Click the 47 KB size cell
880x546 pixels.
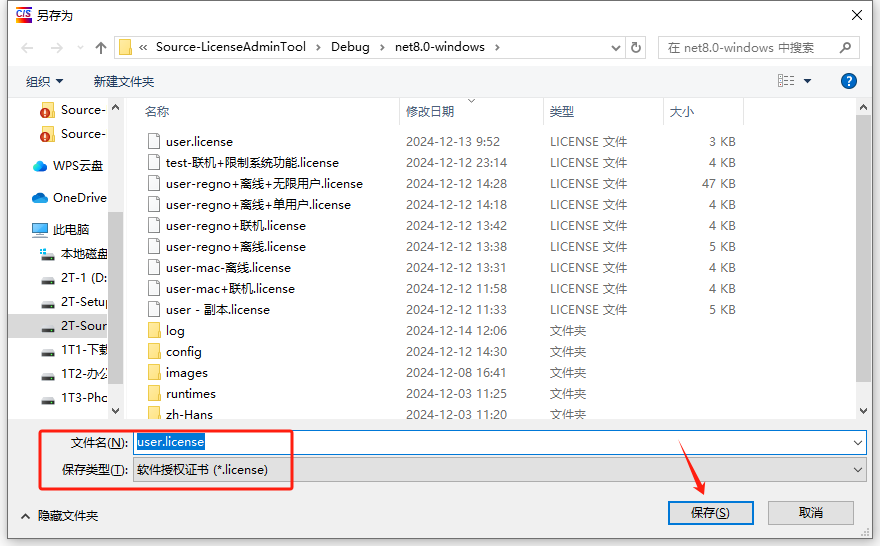pos(718,184)
